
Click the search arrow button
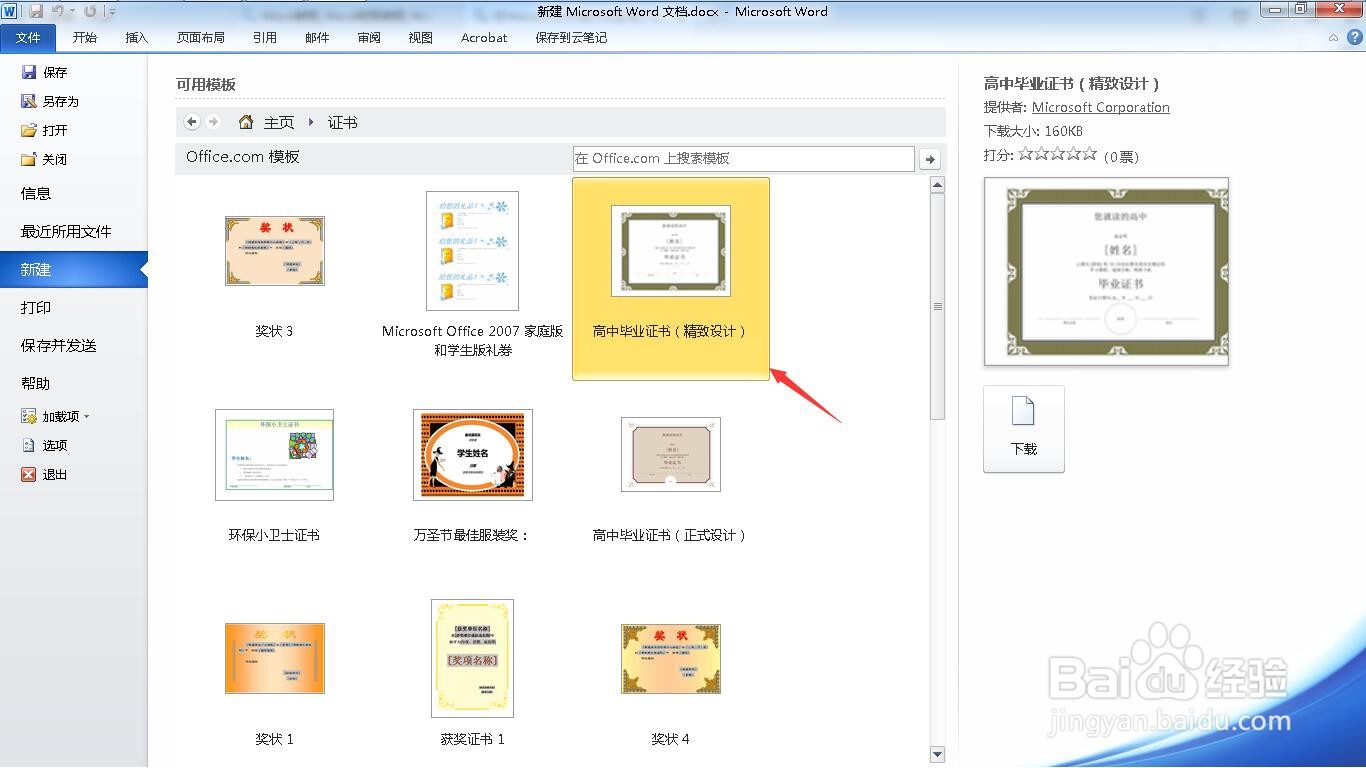point(930,159)
